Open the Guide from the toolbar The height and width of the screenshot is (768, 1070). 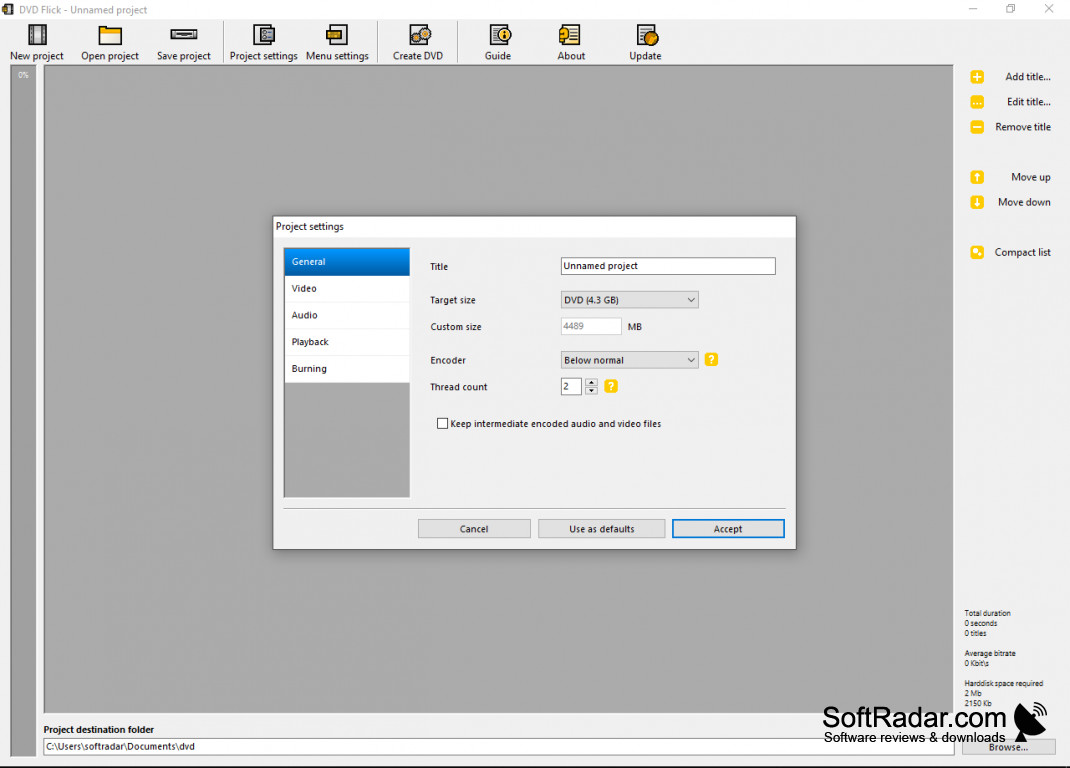(x=497, y=42)
